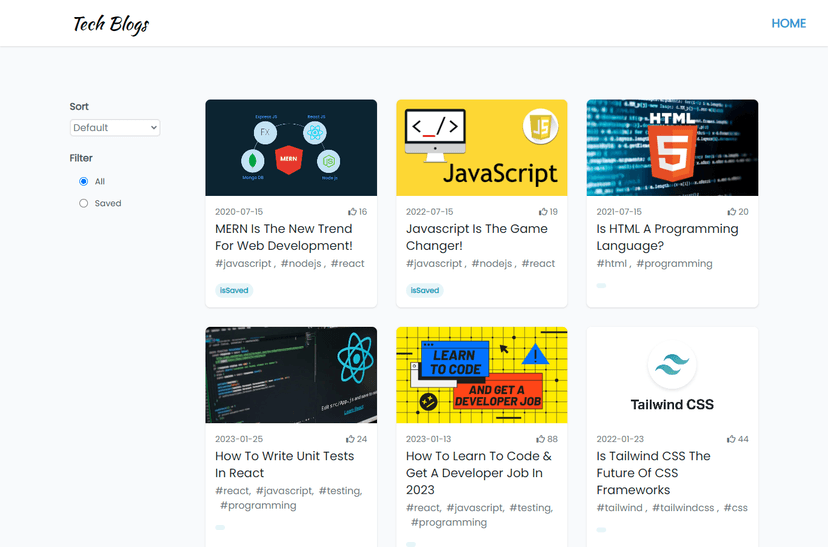Select the Saved filter radio button

[83, 203]
